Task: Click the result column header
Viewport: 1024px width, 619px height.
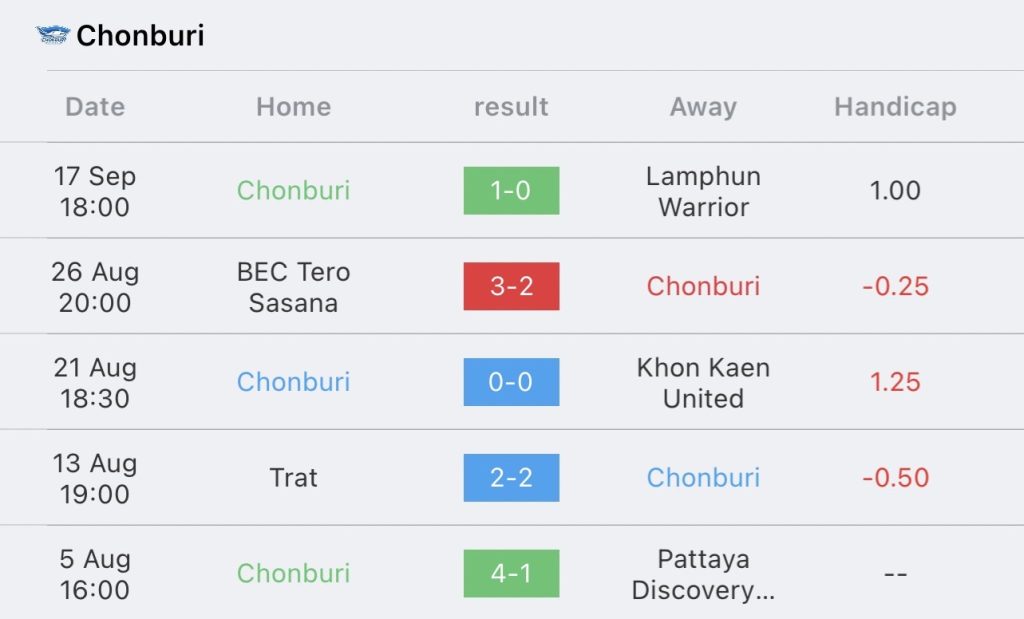Action: tap(511, 106)
